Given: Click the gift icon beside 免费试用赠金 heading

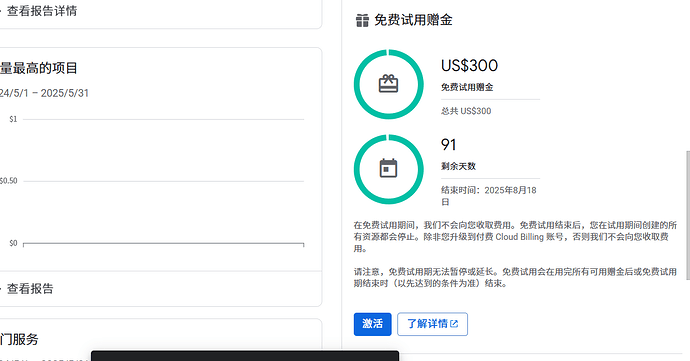Looking at the screenshot, I should [362, 20].
